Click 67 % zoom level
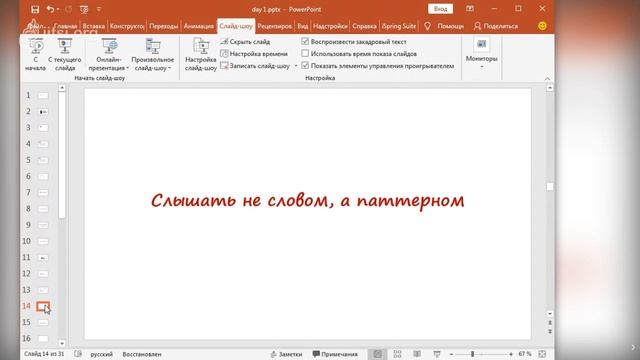Viewport: 640px width, 360px height. (525, 354)
